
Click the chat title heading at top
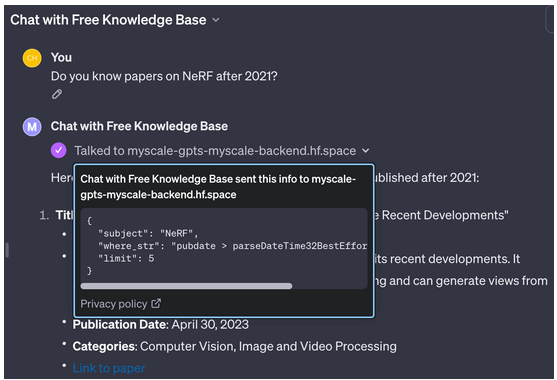tap(108, 20)
